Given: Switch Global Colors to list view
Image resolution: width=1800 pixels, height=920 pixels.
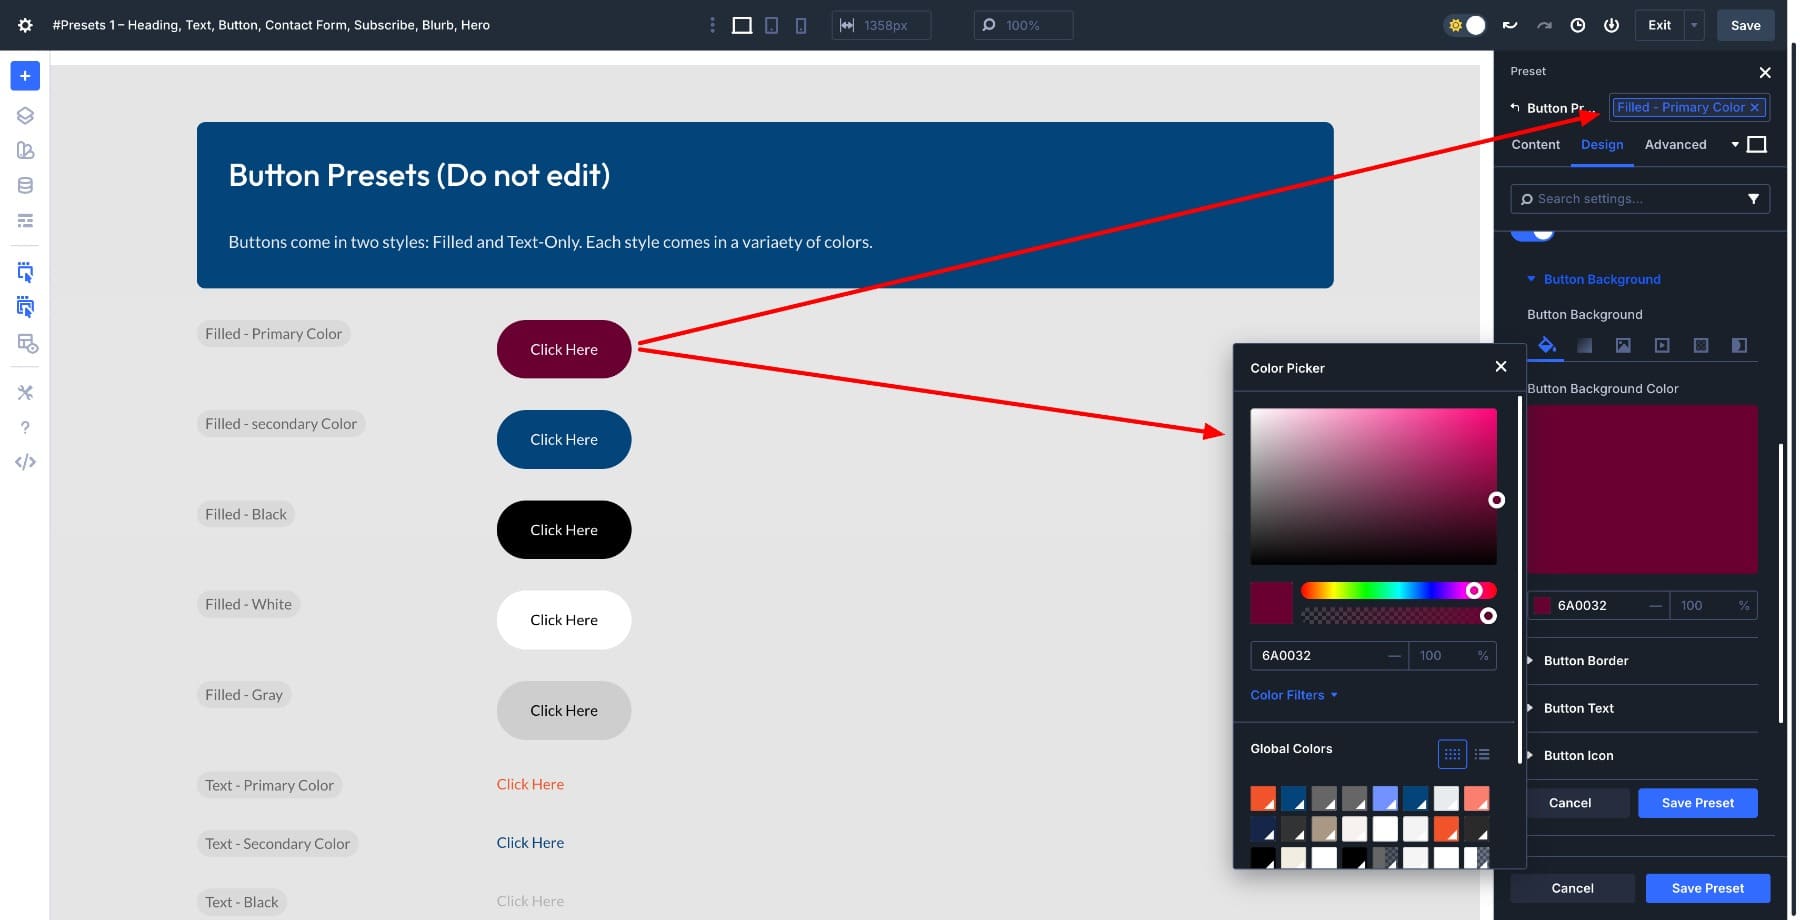Looking at the screenshot, I should tap(1482, 753).
